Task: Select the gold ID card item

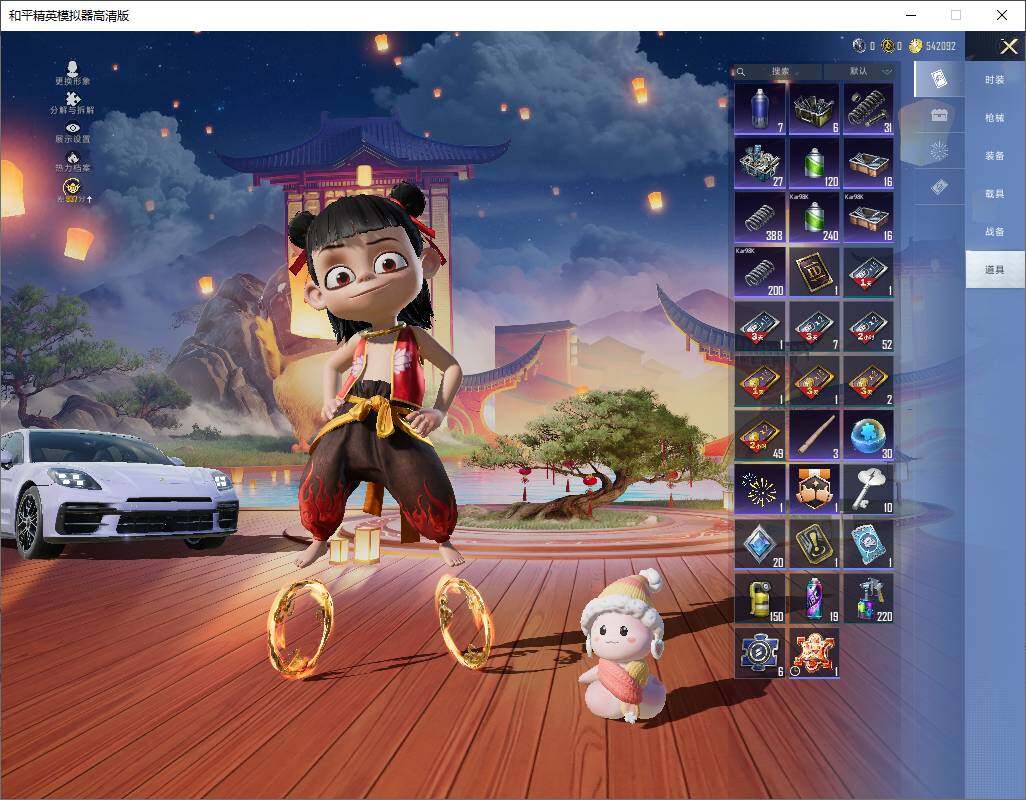Action: [x=814, y=272]
